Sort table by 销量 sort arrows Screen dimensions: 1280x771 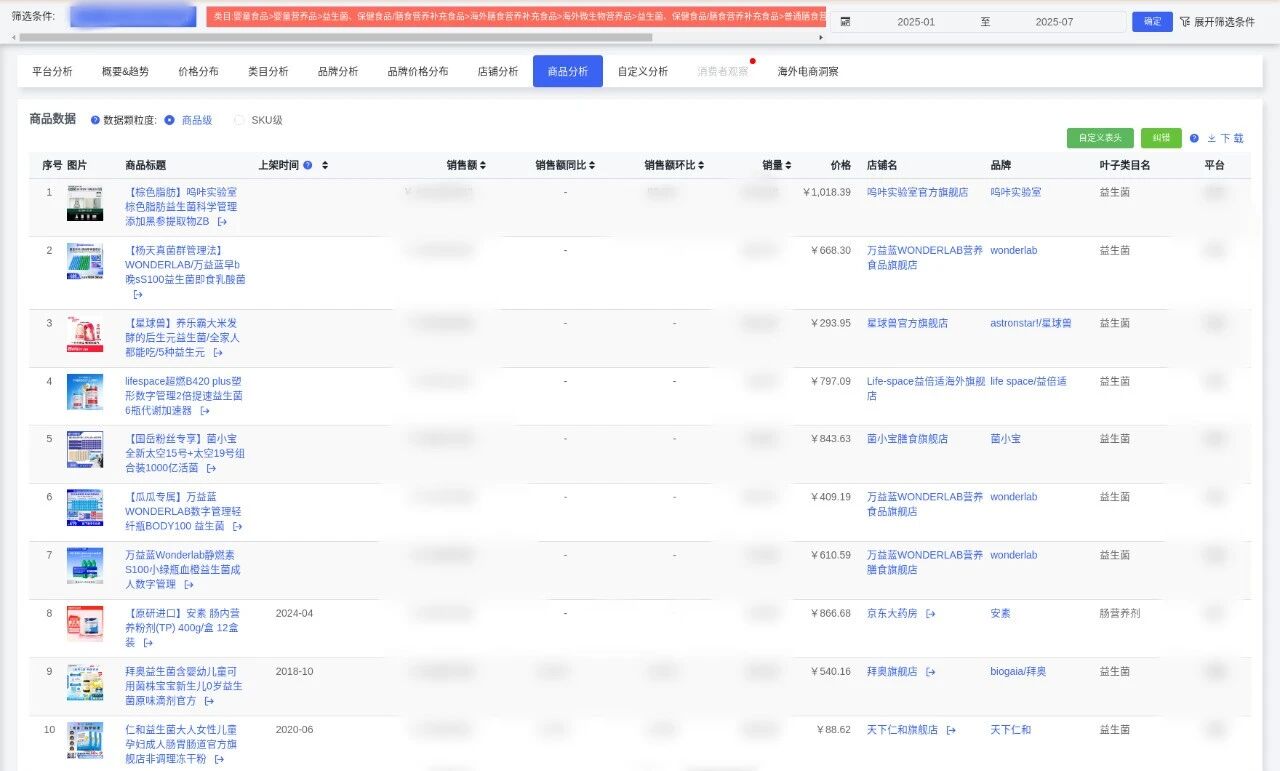pyautogui.click(x=788, y=166)
